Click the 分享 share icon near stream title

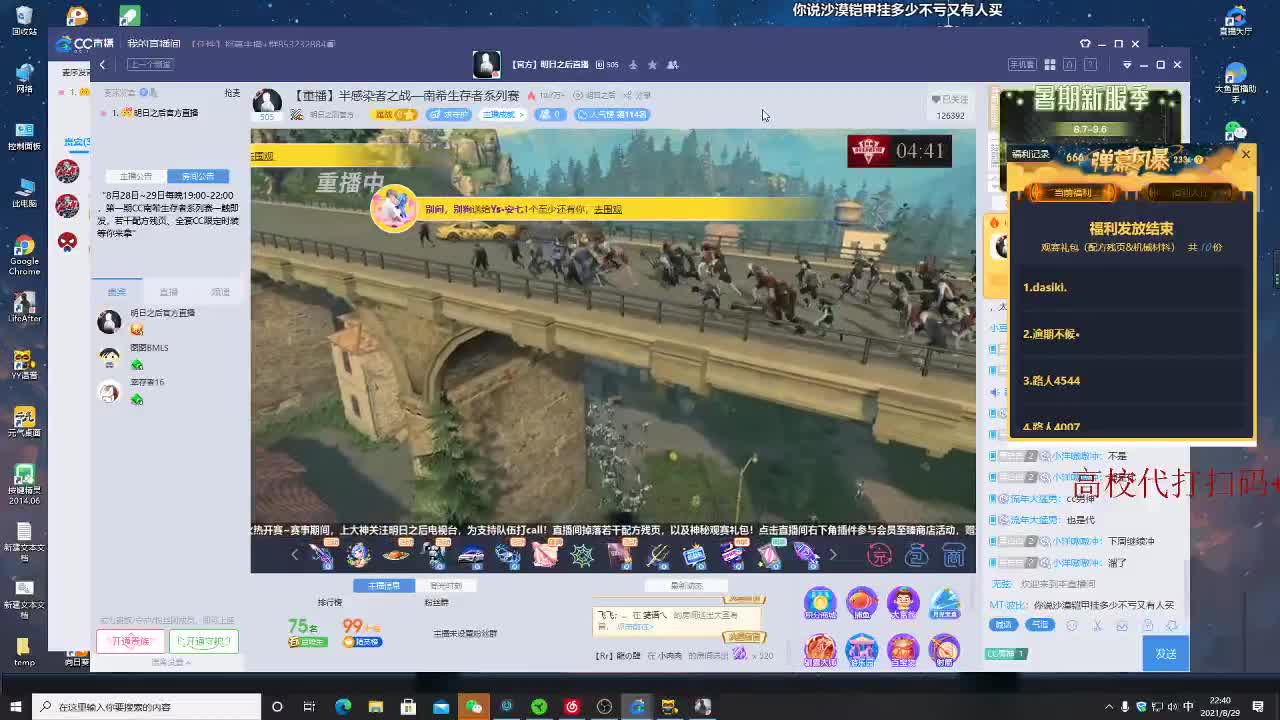tap(637, 95)
